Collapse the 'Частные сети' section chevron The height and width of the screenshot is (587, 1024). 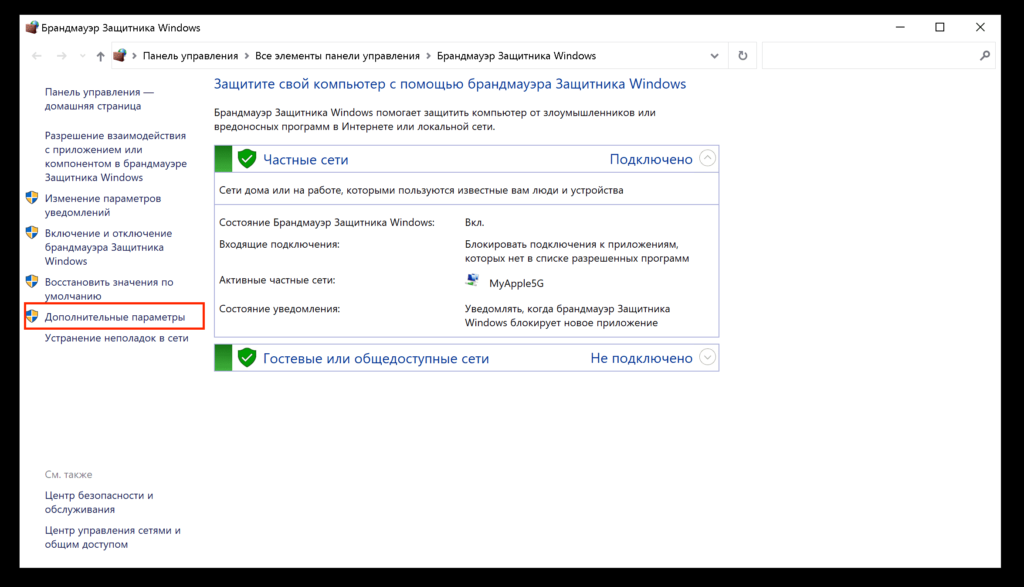[707, 158]
